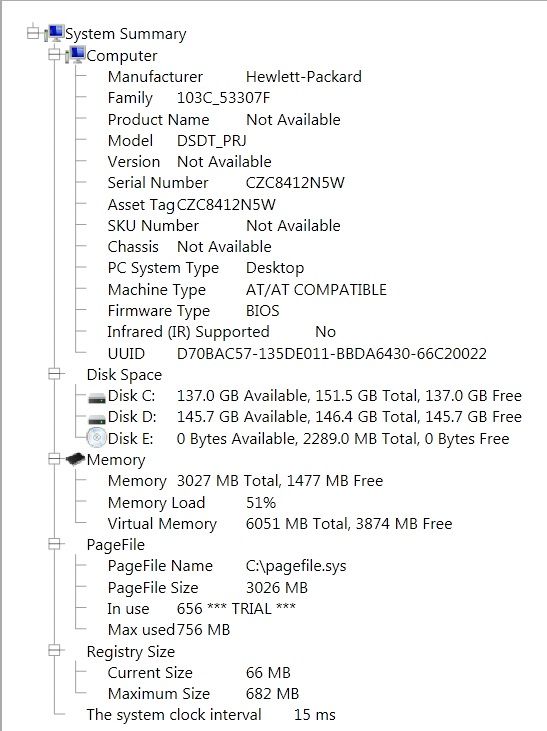Collapse the PageFile section
Image resolution: width=547 pixels, height=731 pixels.
click(x=54, y=544)
